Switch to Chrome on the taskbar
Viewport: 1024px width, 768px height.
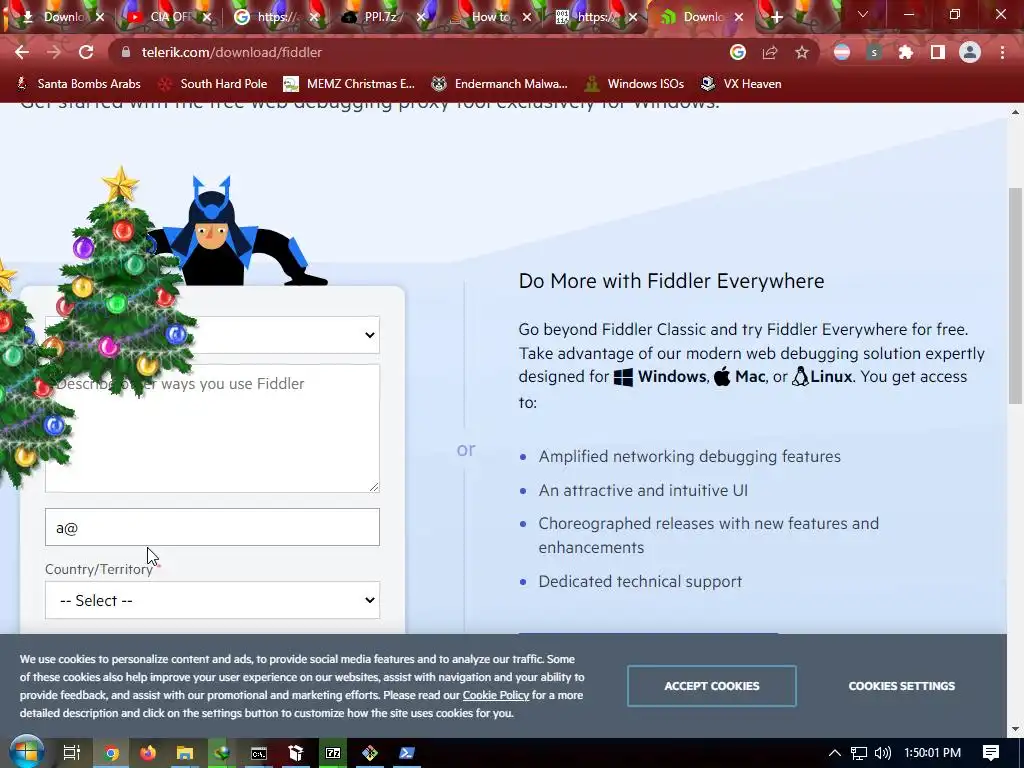[x=112, y=753]
